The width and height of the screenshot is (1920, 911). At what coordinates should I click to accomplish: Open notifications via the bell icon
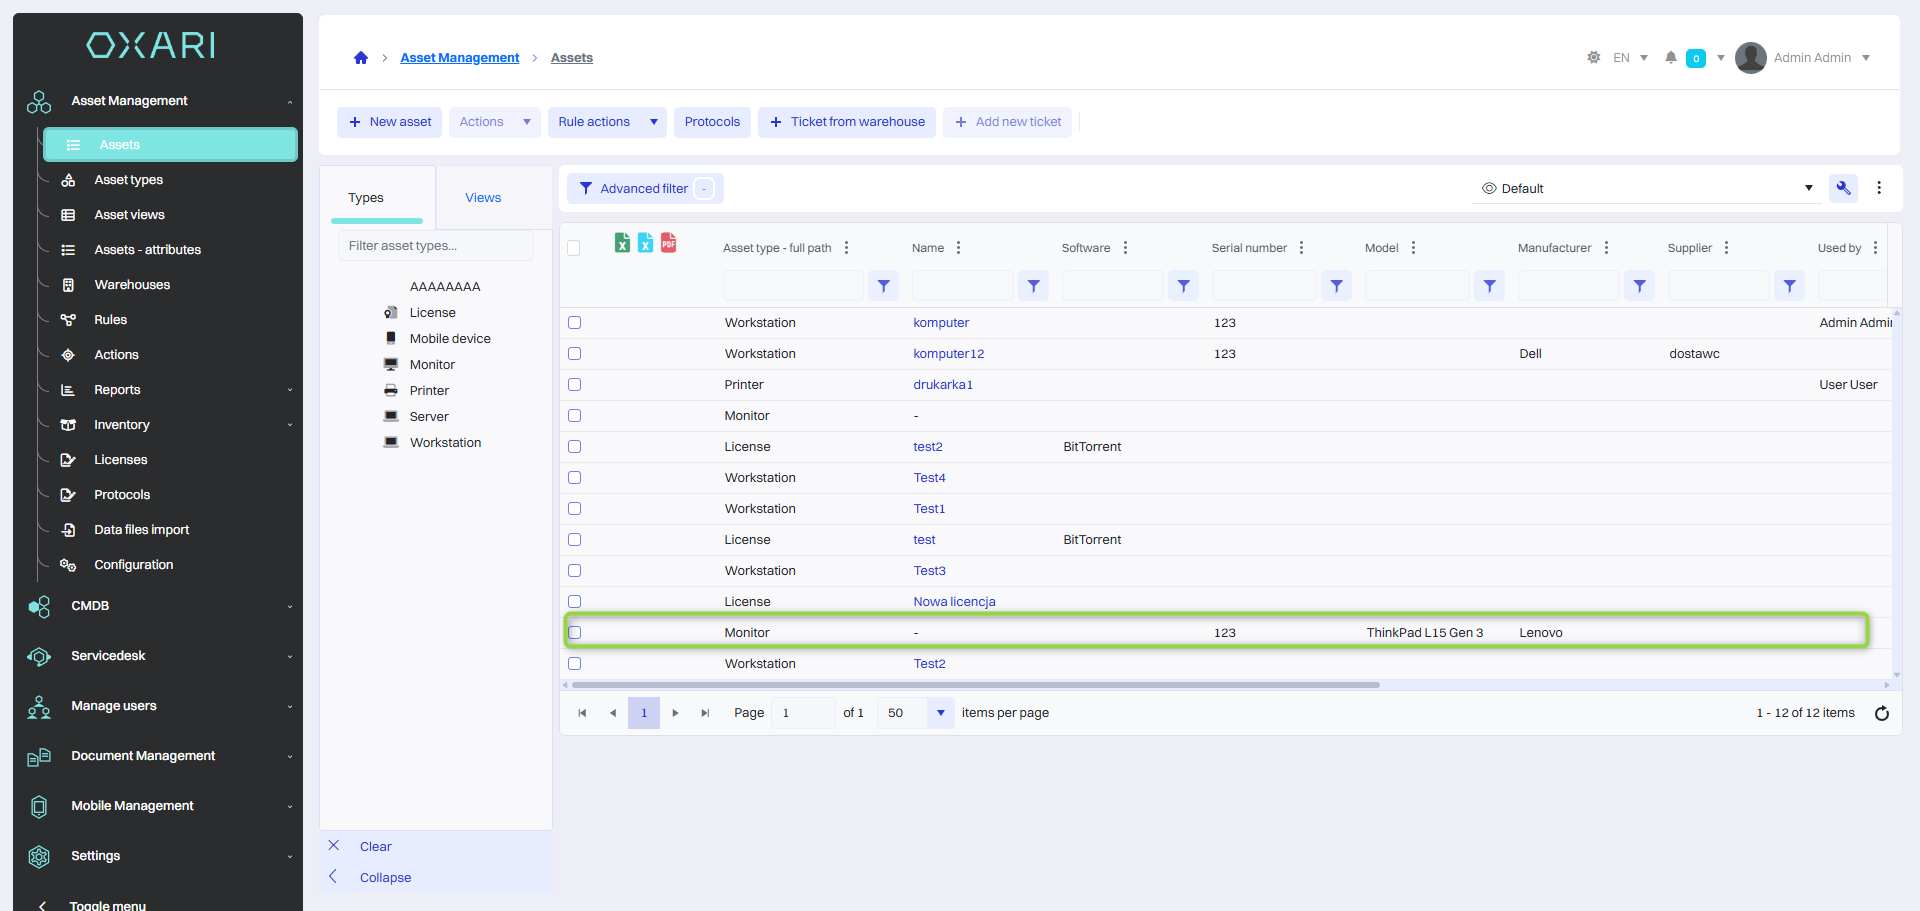tap(1670, 58)
